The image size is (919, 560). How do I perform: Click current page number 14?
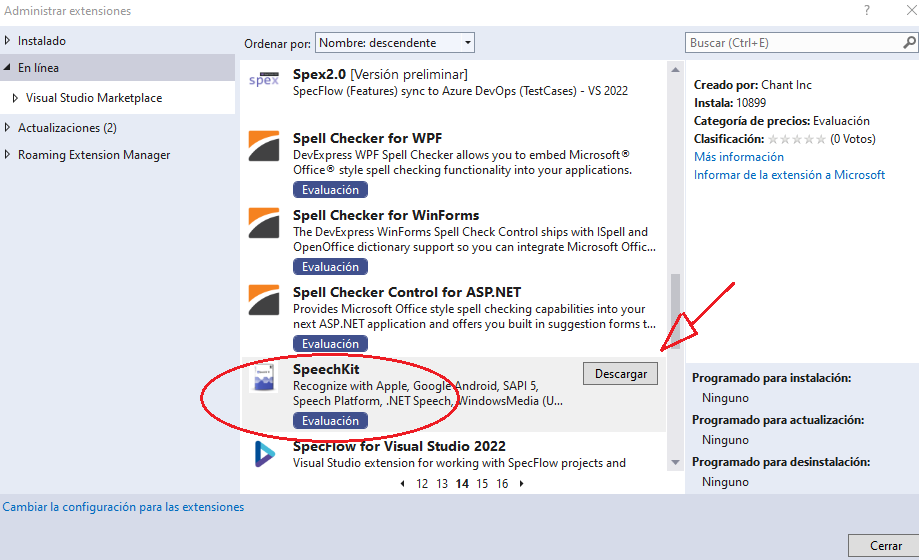pyautogui.click(x=462, y=484)
